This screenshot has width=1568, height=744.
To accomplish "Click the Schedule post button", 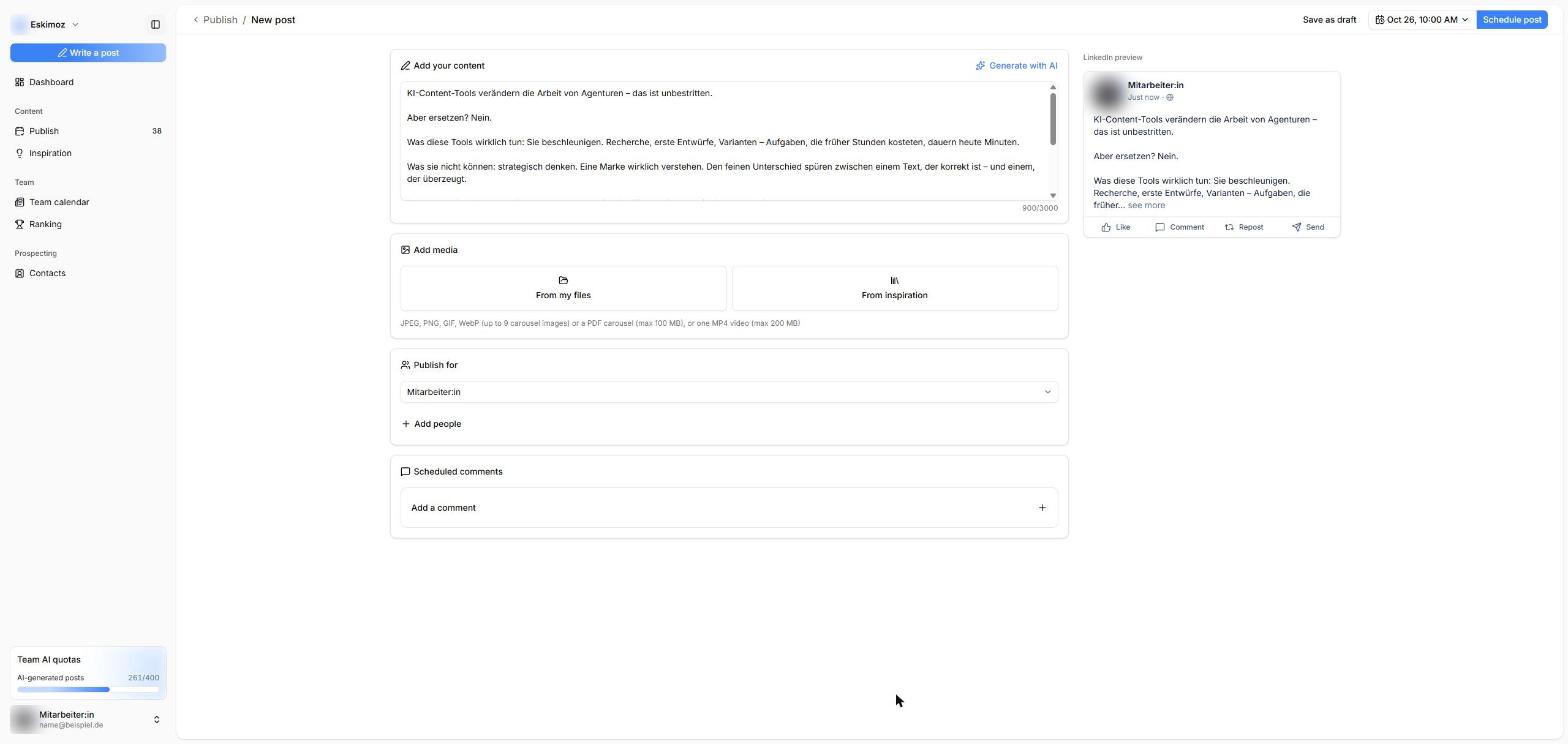I will coord(1512,20).
